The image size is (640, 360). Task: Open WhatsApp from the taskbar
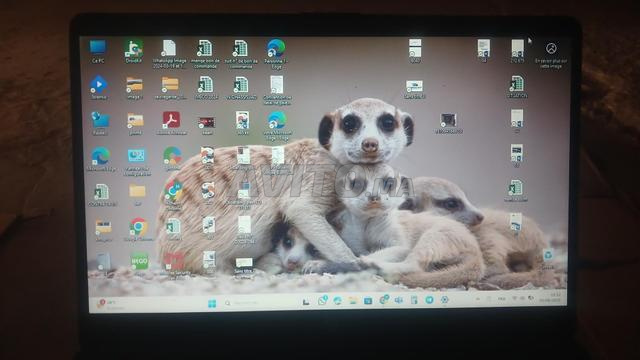[x=322, y=300]
